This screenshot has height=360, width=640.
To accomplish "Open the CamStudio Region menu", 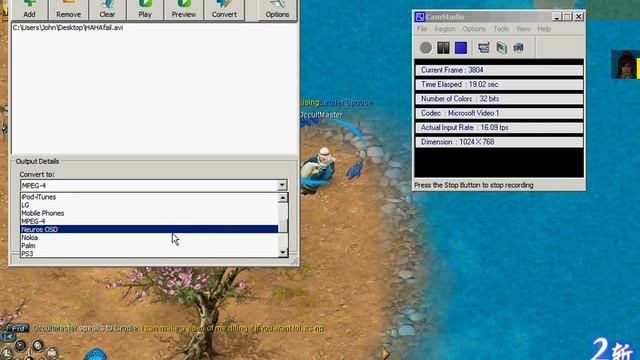I will [x=444, y=29].
